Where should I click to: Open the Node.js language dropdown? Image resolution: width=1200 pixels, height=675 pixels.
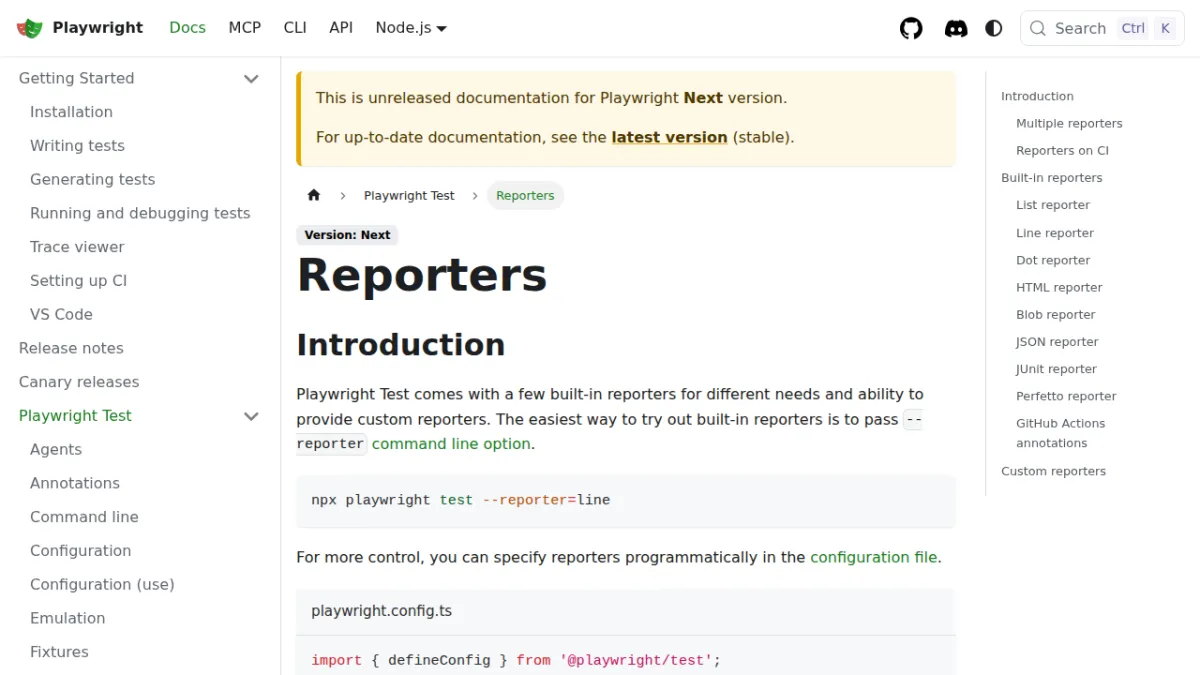pyautogui.click(x=411, y=28)
